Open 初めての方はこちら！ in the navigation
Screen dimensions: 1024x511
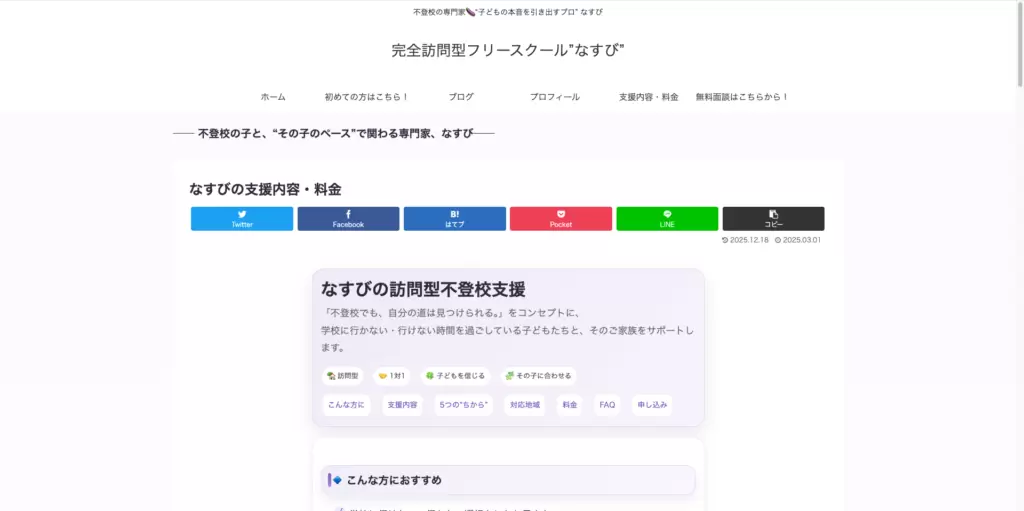[366, 97]
